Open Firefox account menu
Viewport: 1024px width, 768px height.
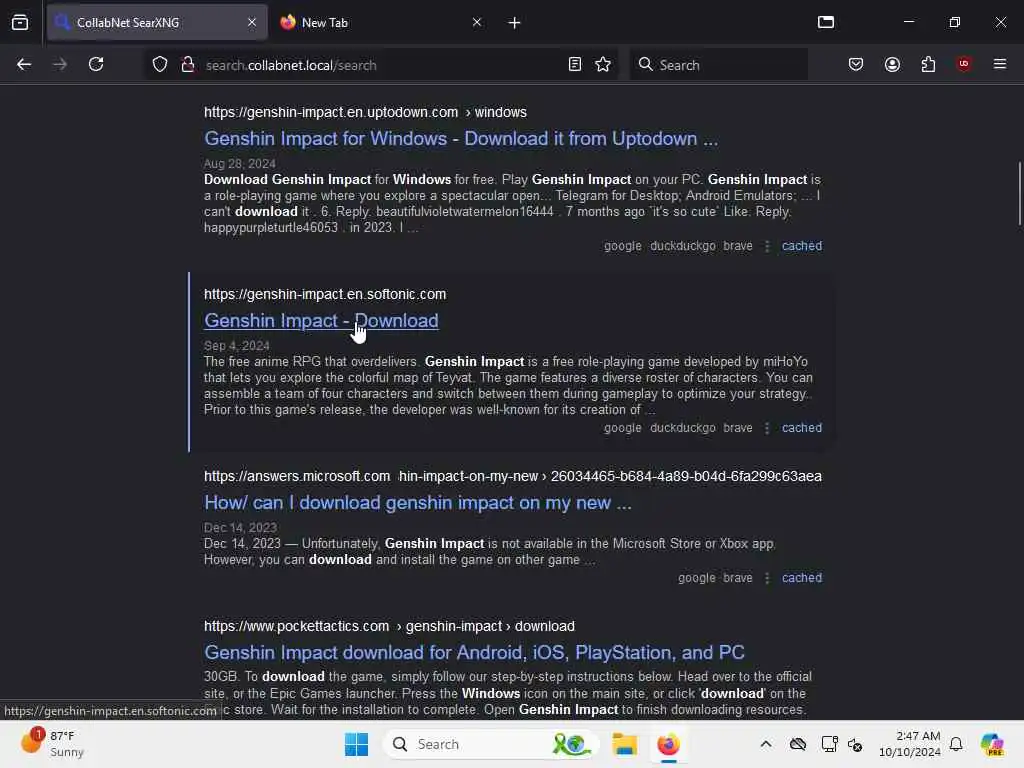(892, 64)
